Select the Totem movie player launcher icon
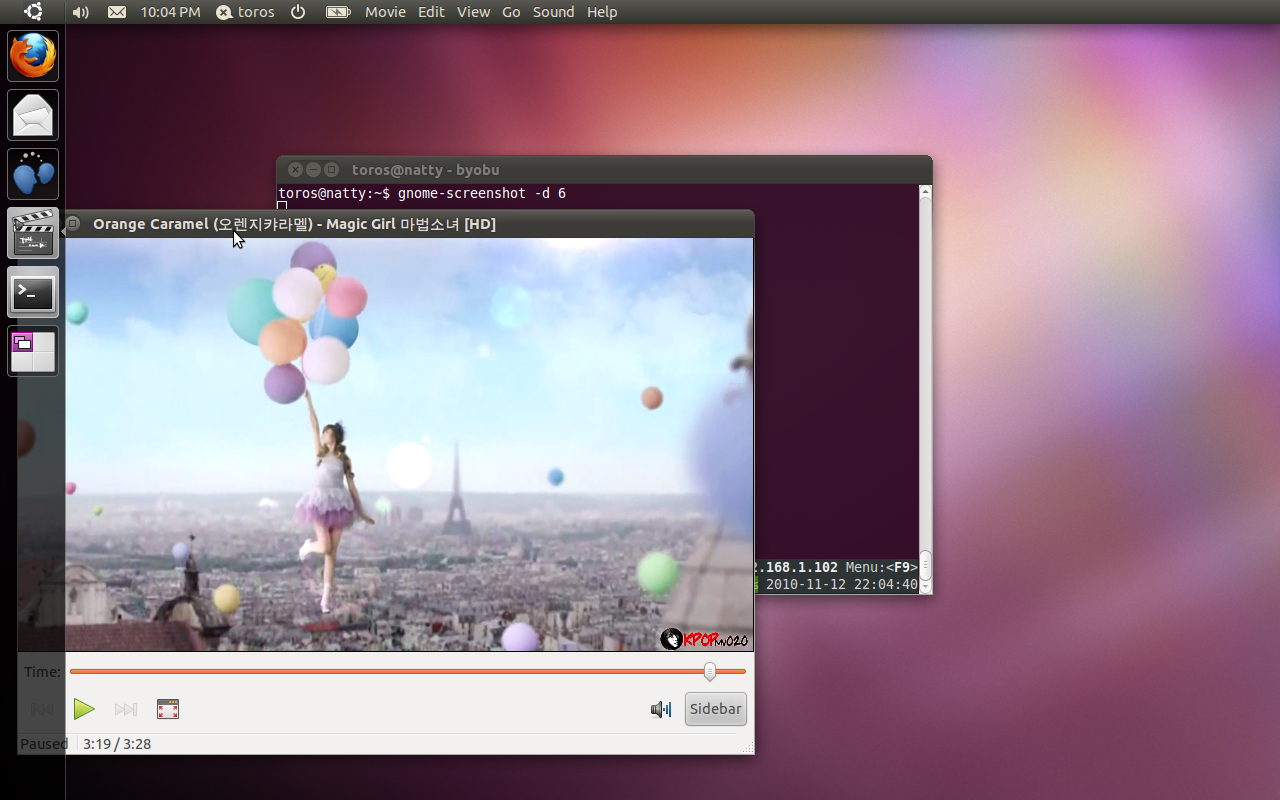The height and width of the screenshot is (800, 1280). [x=33, y=233]
